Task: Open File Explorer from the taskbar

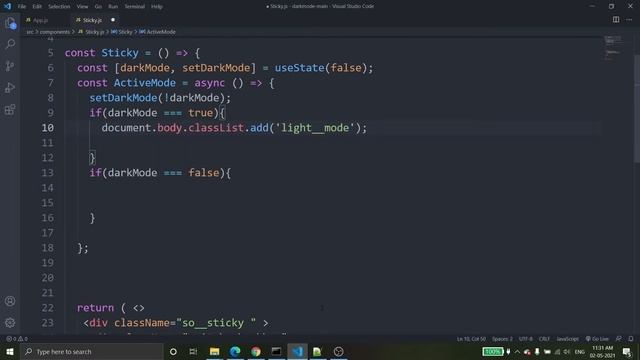Action: coord(214,351)
